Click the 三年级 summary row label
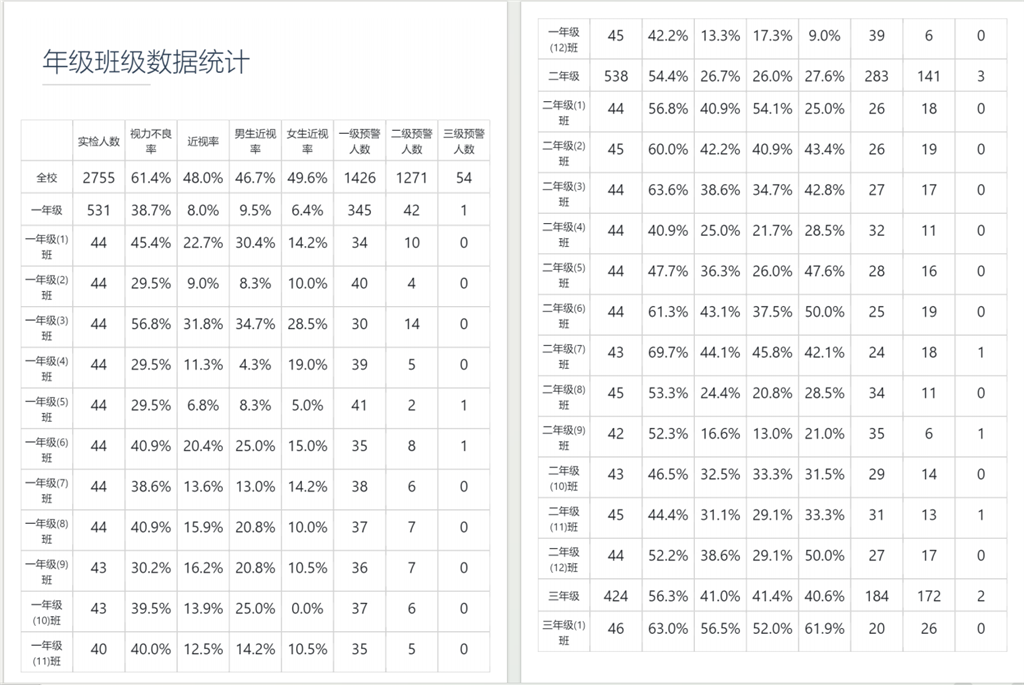 pos(564,596)
